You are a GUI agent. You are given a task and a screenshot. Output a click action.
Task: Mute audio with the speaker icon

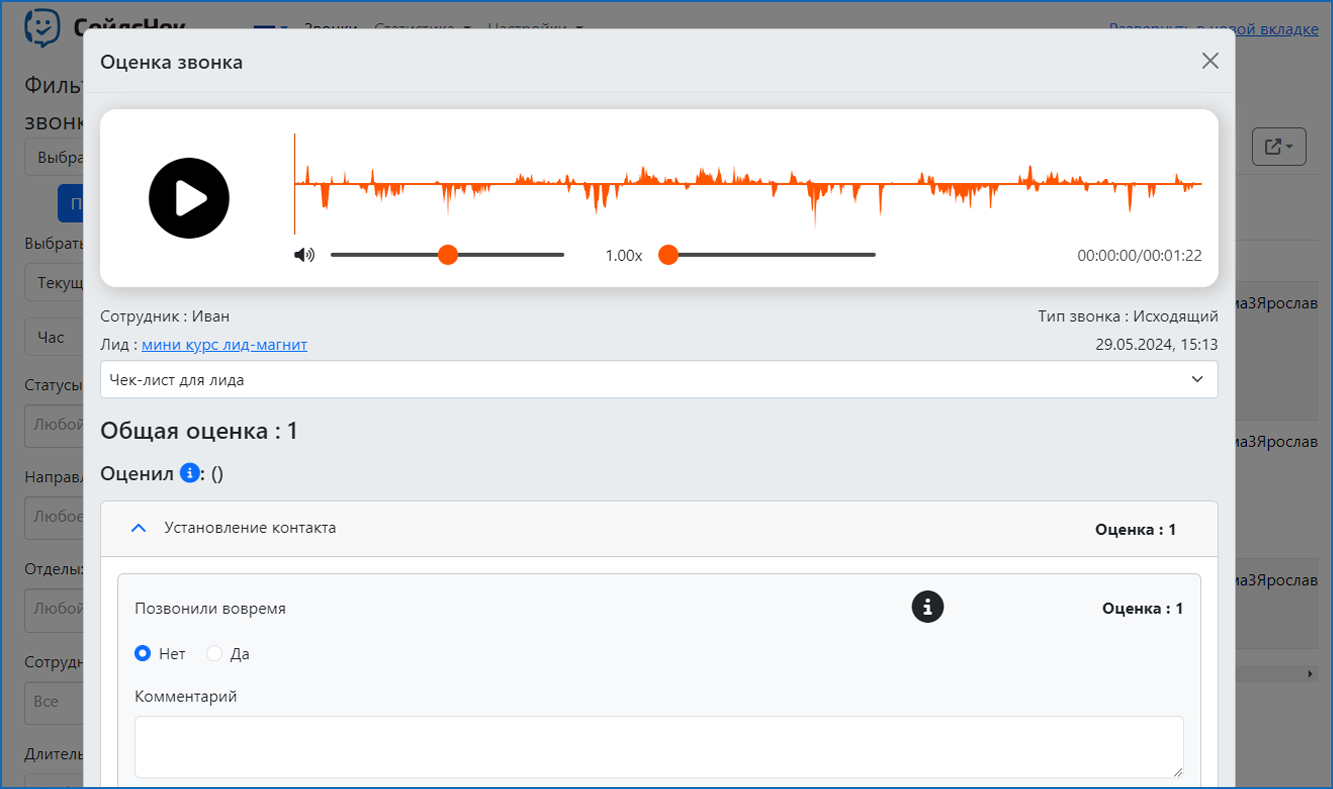304,255
